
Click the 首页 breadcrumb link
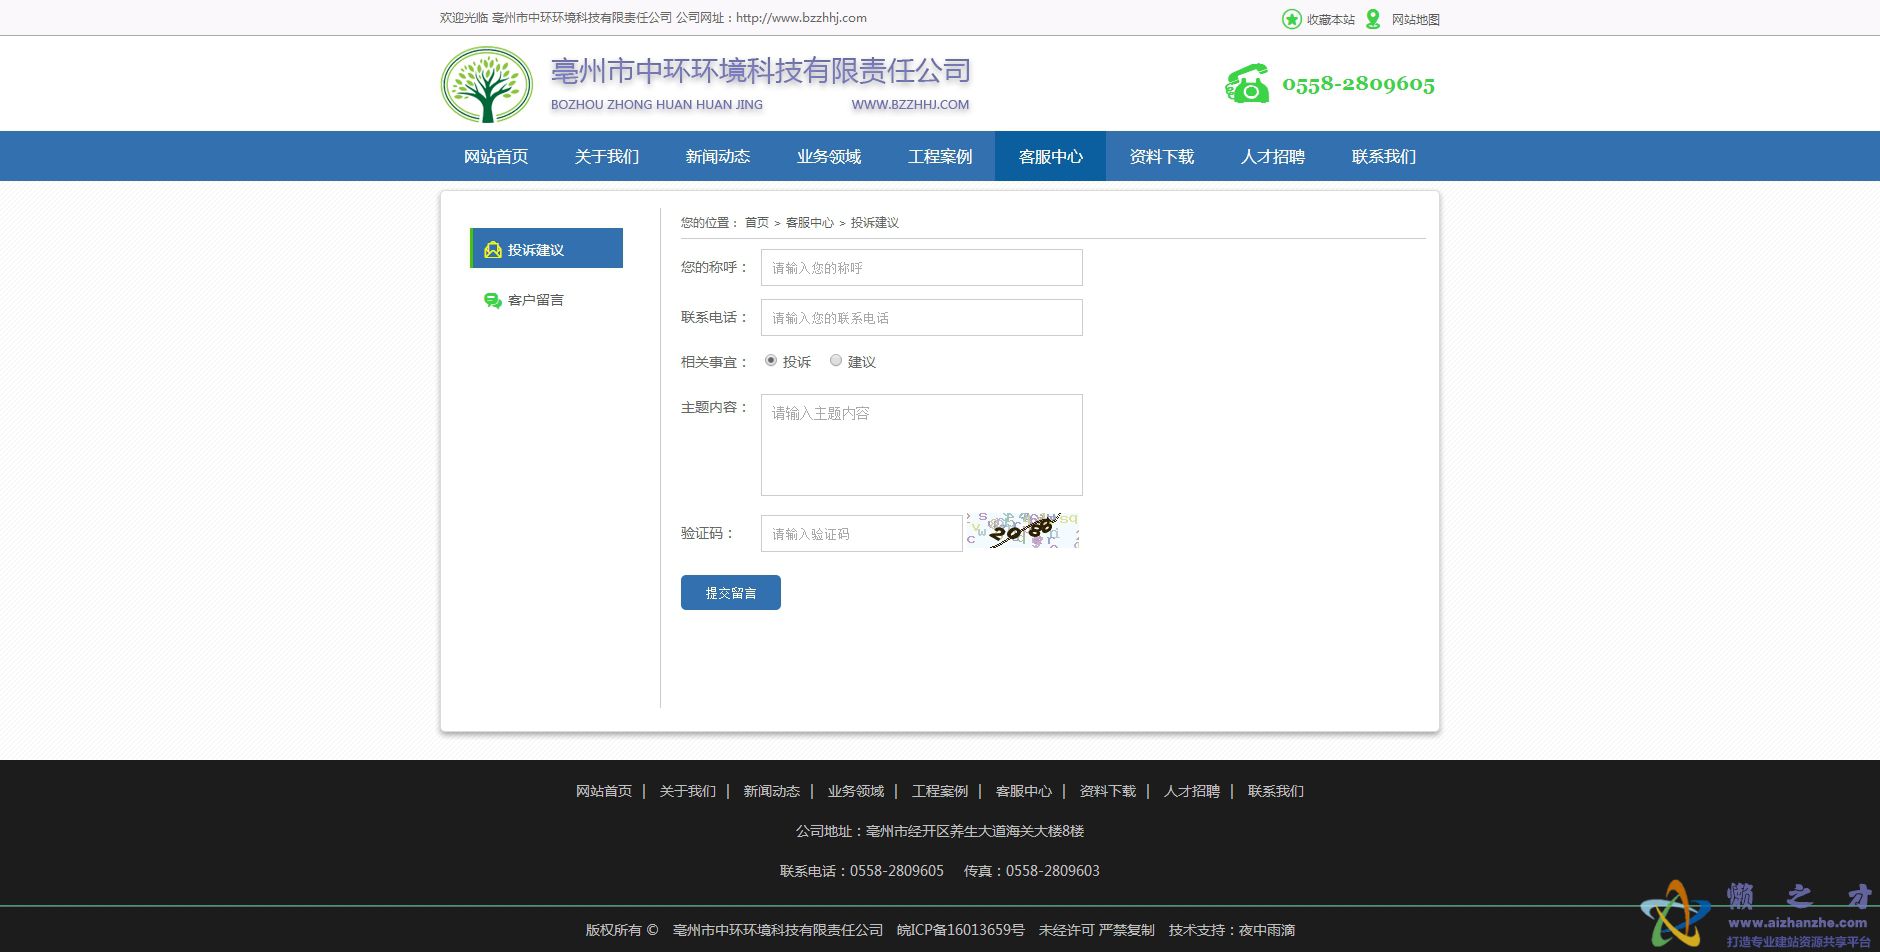click(757, 223)
